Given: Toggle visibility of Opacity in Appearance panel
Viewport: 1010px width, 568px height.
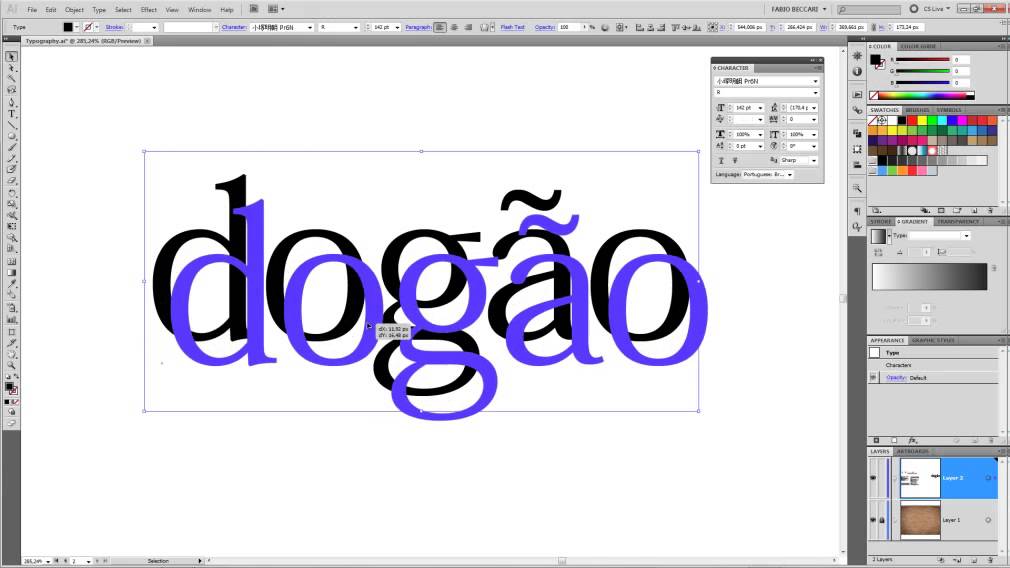Looking at the screenshot, I should coord(873,377).
